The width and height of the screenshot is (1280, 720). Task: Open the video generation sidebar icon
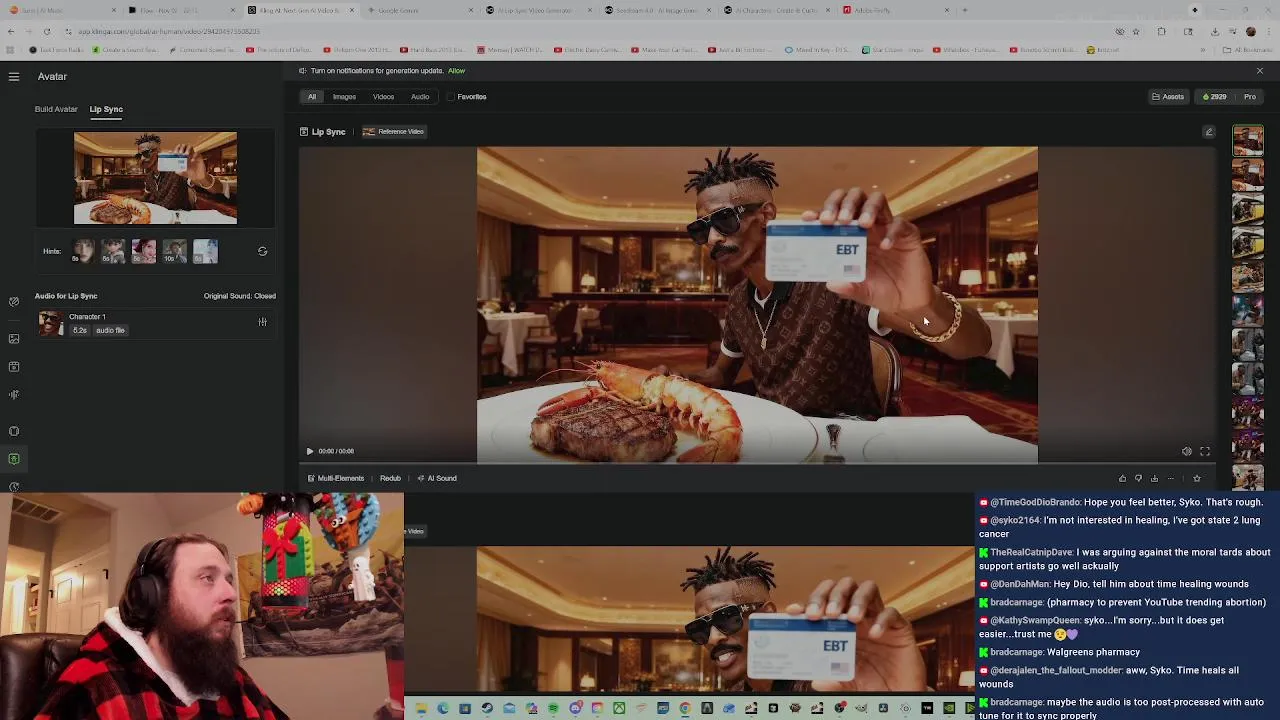(x=14, y=366)
